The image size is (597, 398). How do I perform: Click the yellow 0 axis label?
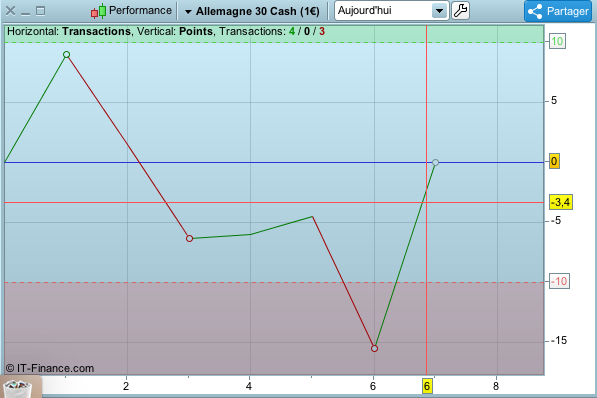pyautogui.click(x=554, y=161)
